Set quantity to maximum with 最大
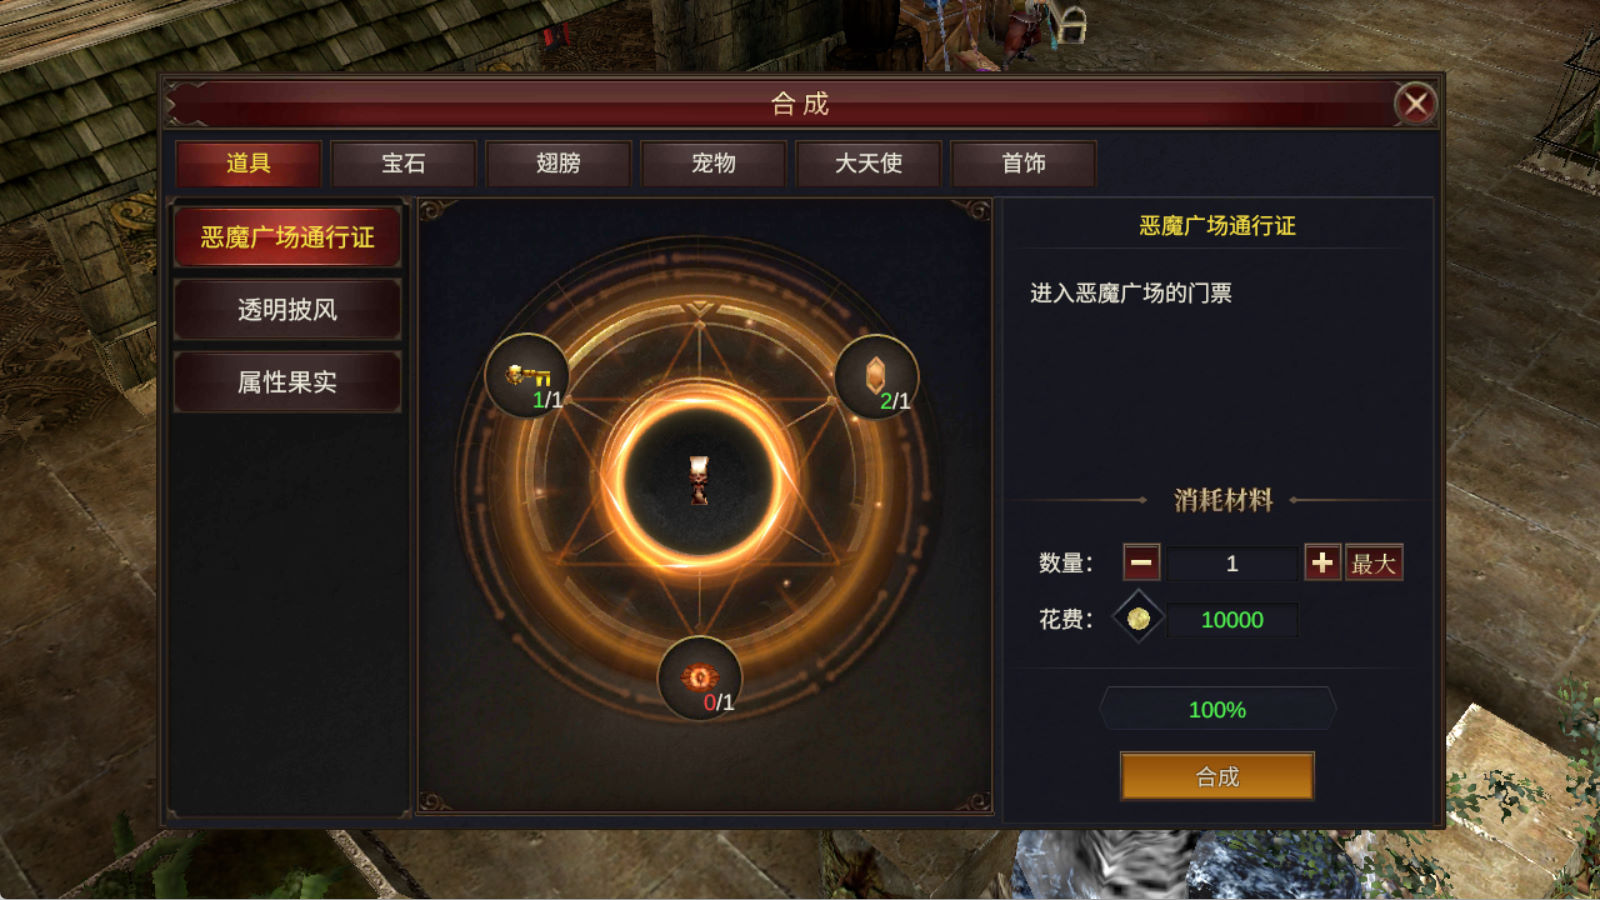1600x900 pixels. (1373, 563)
